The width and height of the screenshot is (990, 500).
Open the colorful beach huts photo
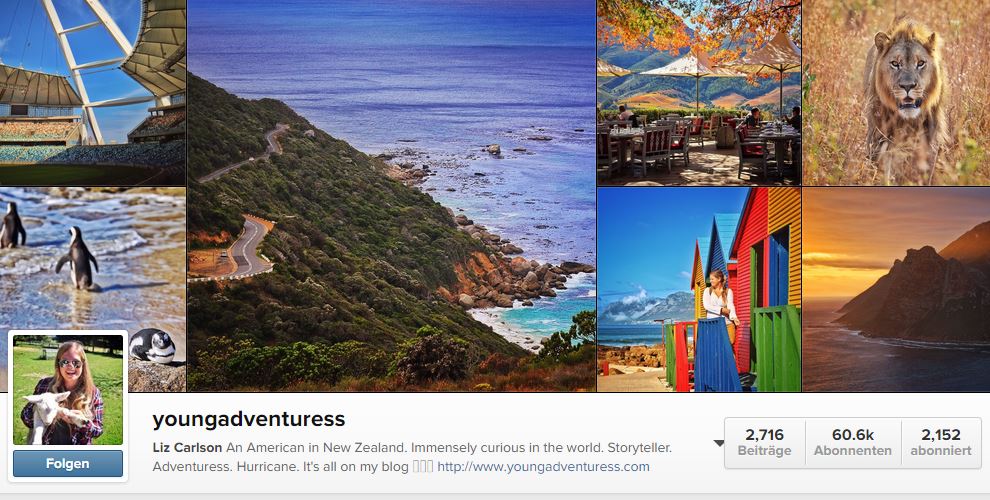699,289
